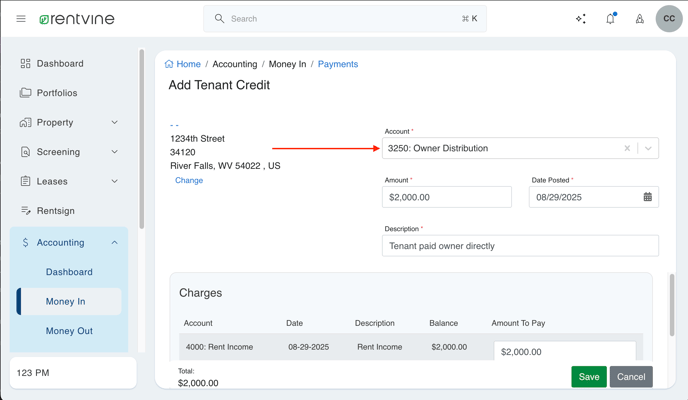Click the Payments breadcrumb link
Viewport: 688px width, 400px height.
point(337,64)
